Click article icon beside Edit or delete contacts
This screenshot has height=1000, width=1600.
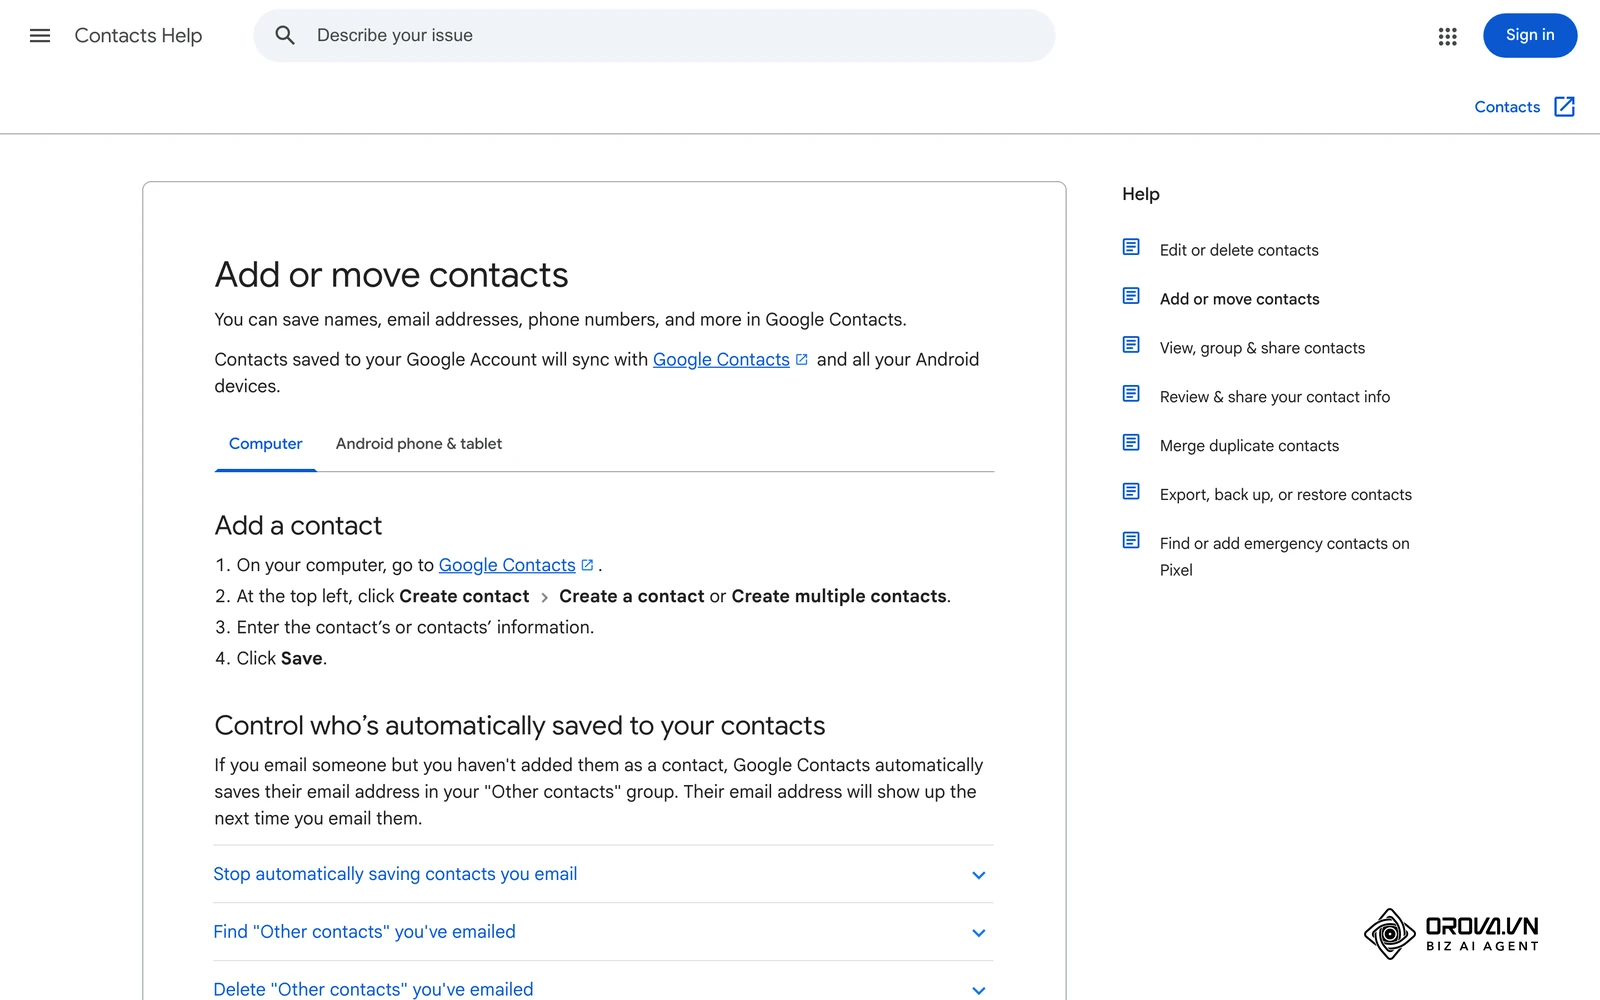coord(1131,247)
